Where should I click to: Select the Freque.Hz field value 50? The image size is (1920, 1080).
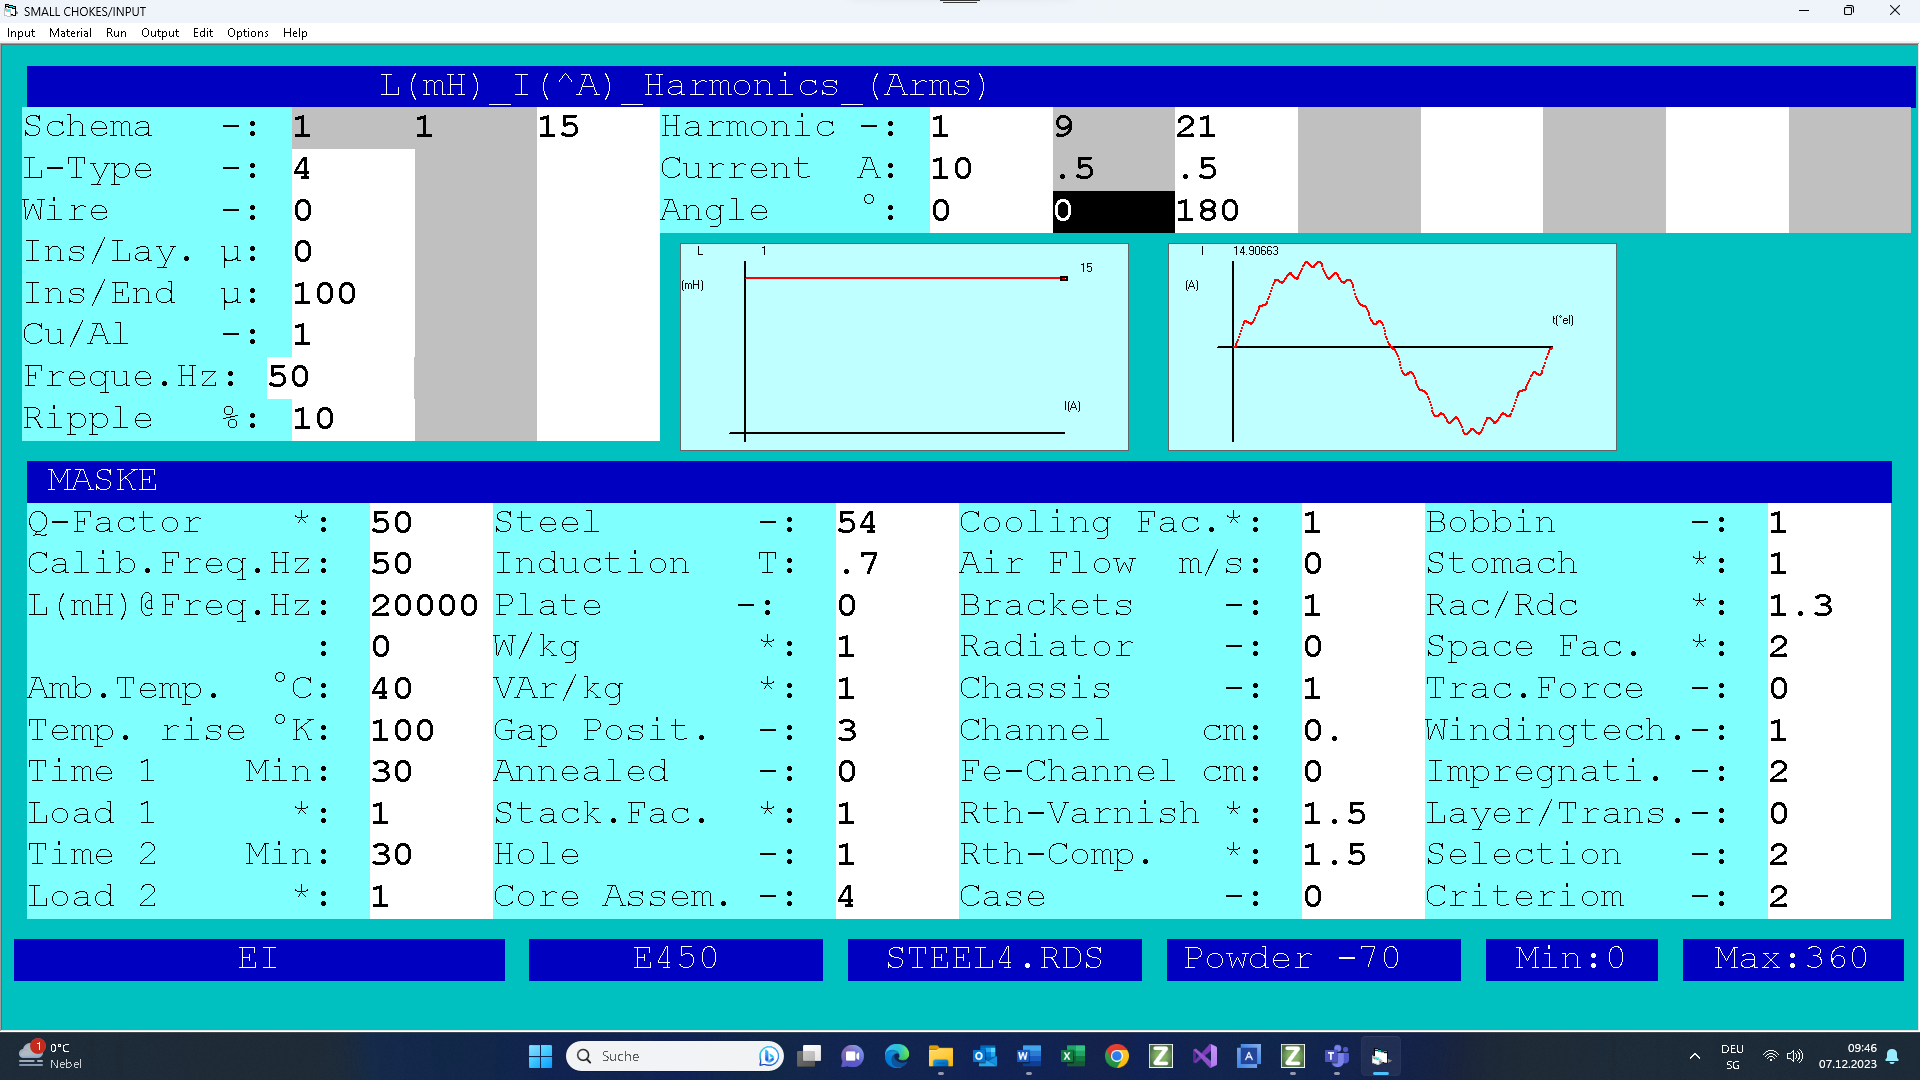340,377
